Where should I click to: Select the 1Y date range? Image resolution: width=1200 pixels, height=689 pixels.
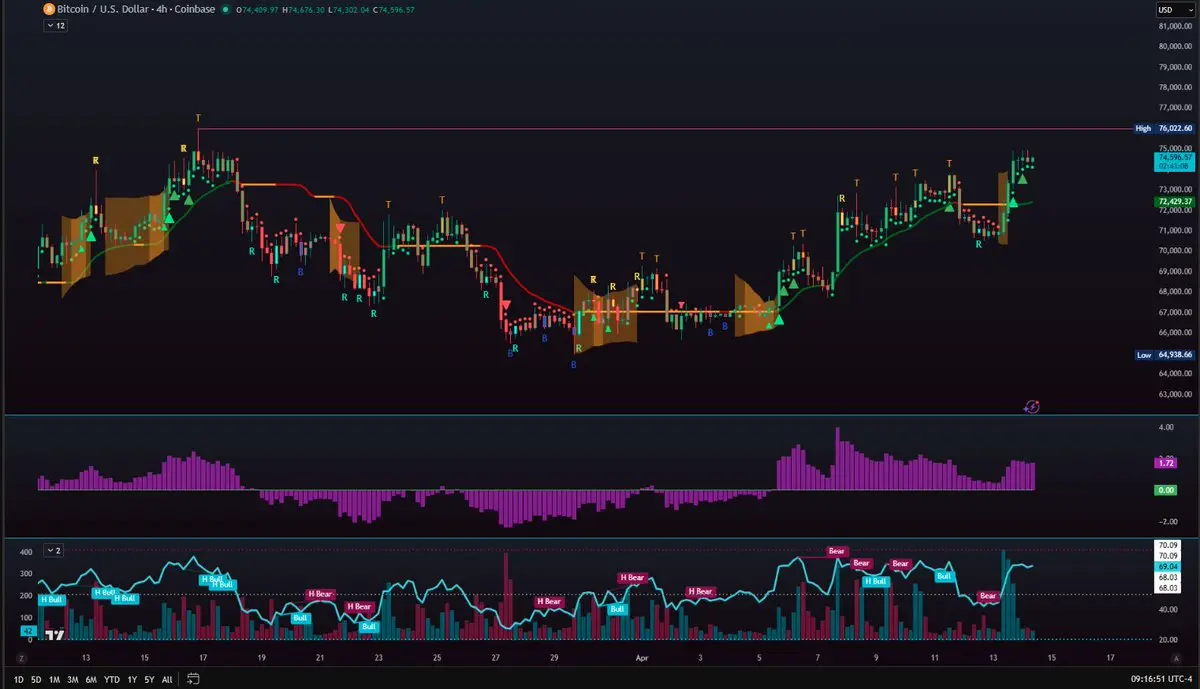point(132,679)
